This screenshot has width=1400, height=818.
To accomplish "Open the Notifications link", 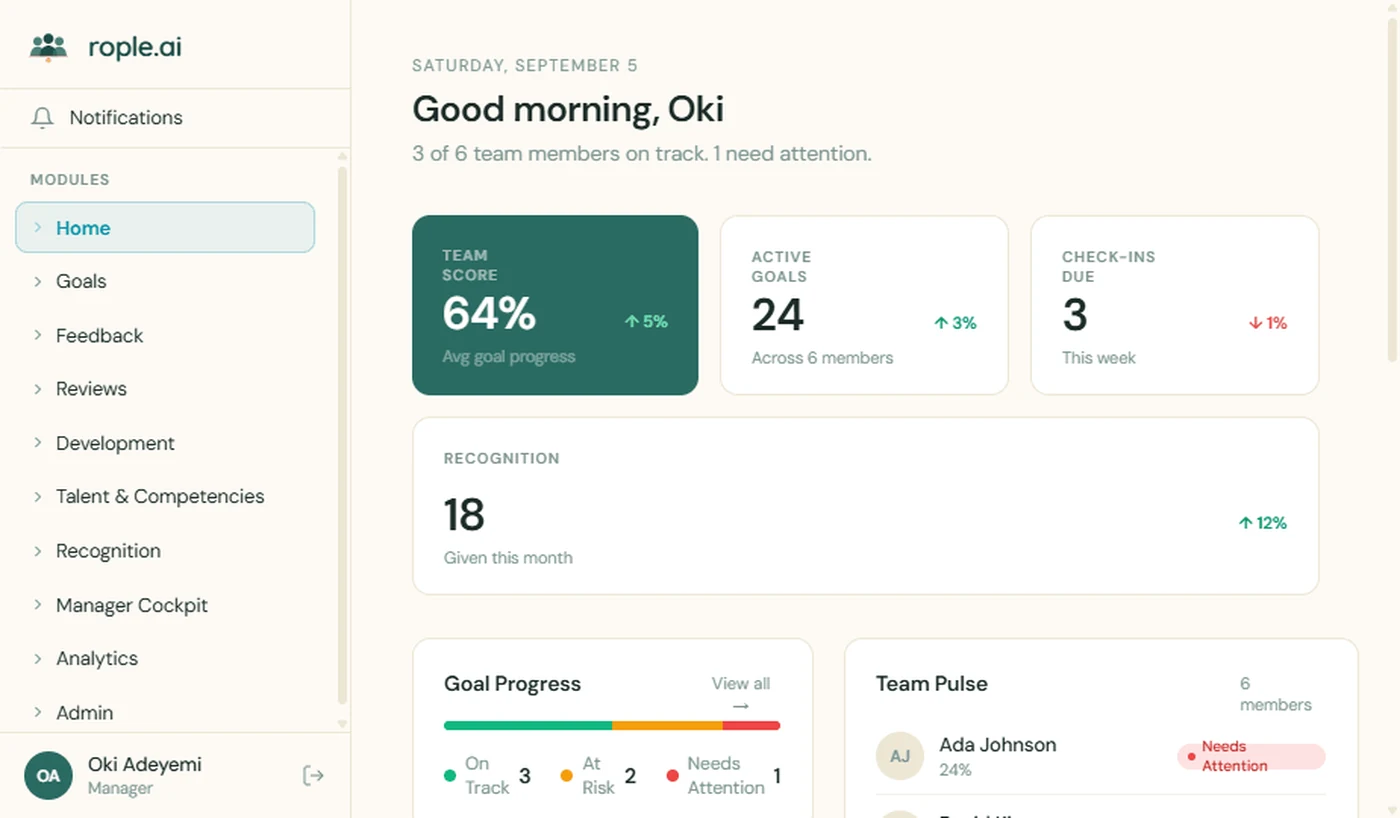I will point(175,118).
